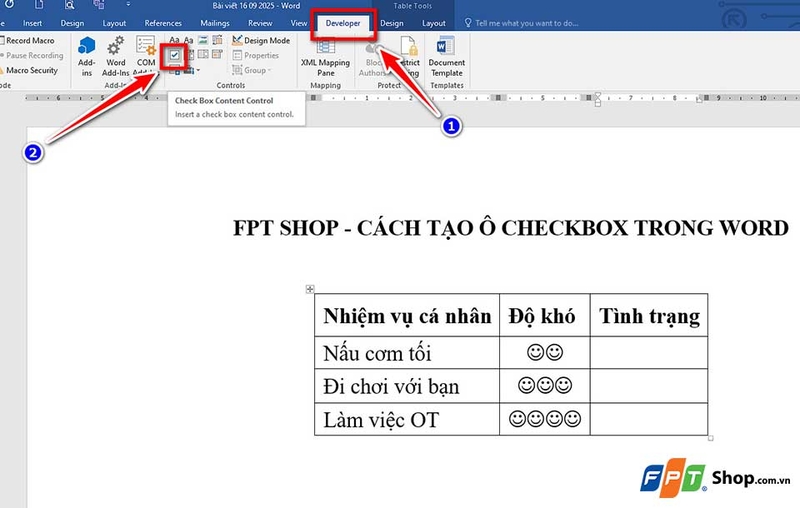Expand Customize Quick Access Toolbar arrow
This screenshot has height=508, width=800.
click(x=128, y=5)
